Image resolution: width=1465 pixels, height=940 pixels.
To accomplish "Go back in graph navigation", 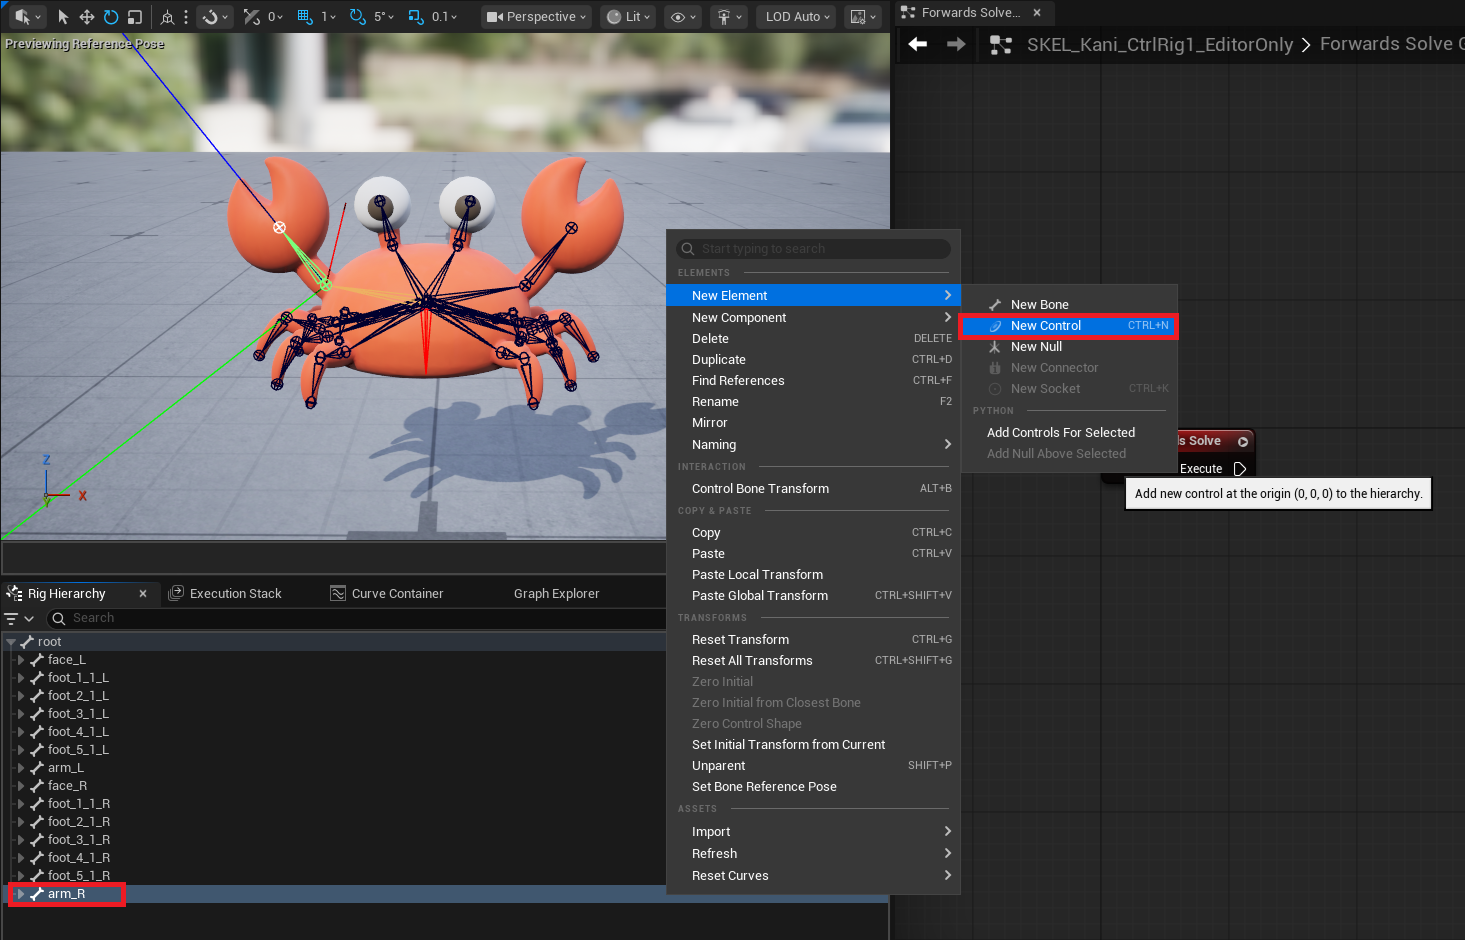I will 918,44.
